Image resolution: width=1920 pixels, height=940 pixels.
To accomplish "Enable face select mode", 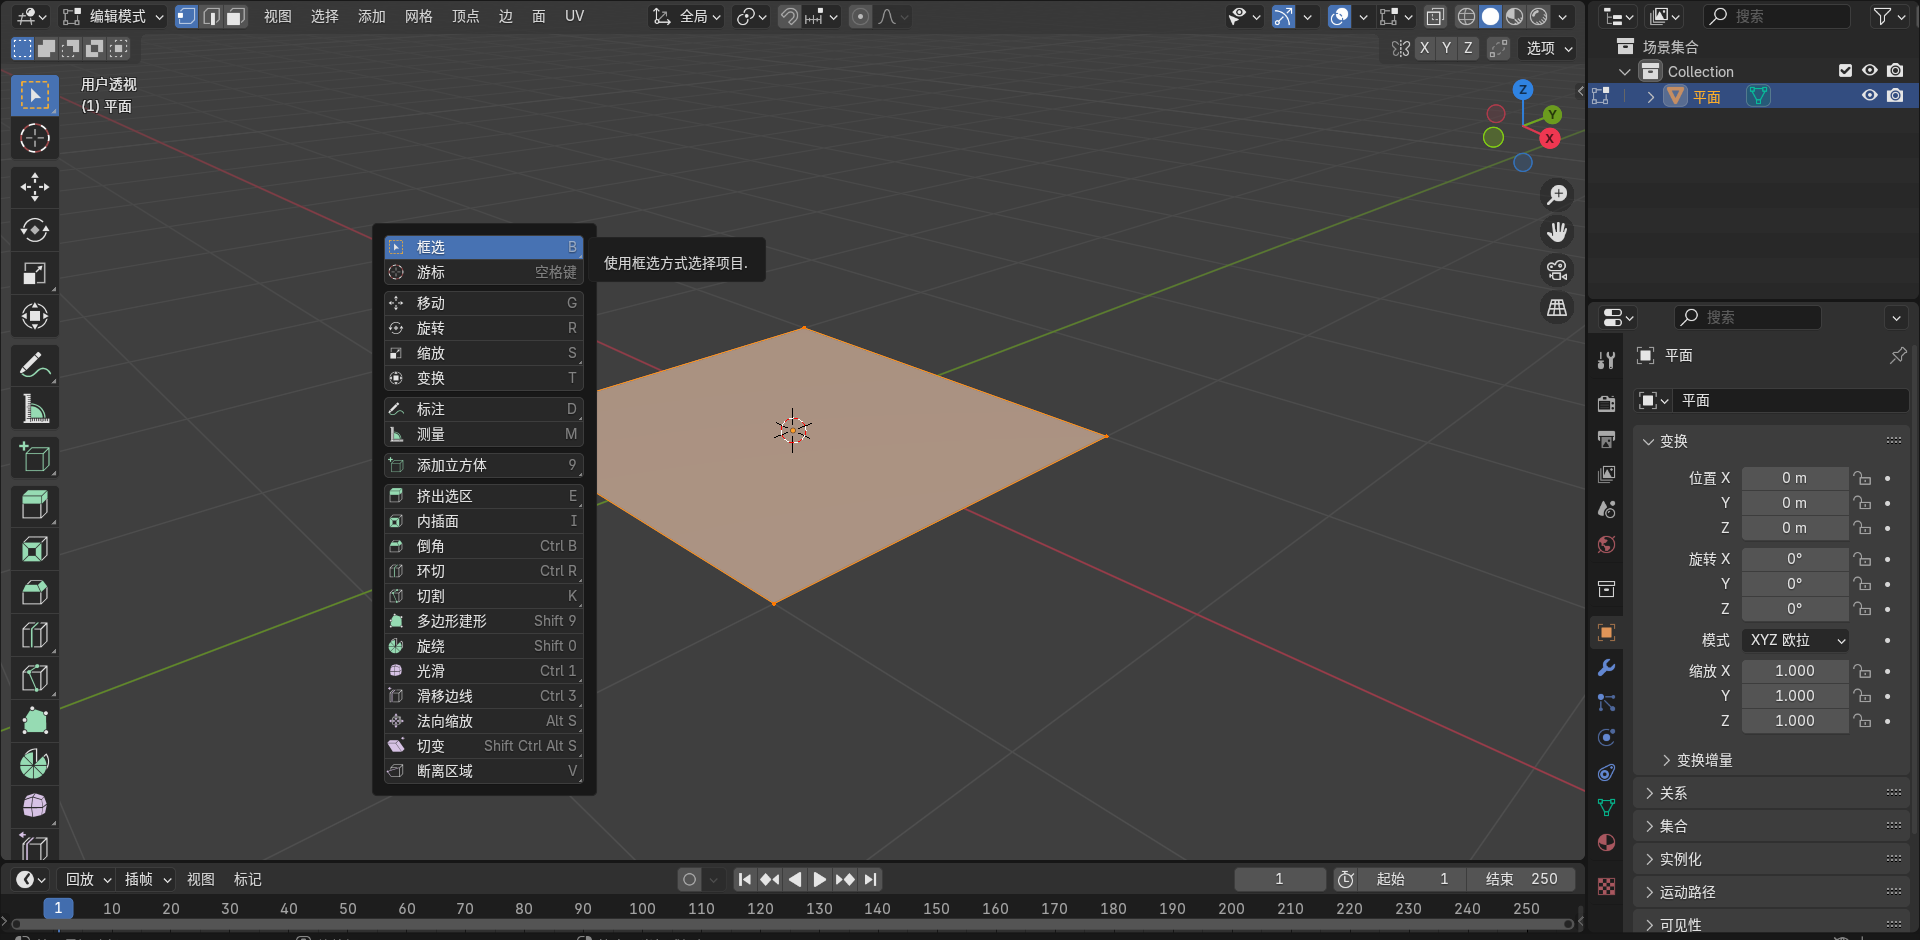I will [x=235, y=16].
